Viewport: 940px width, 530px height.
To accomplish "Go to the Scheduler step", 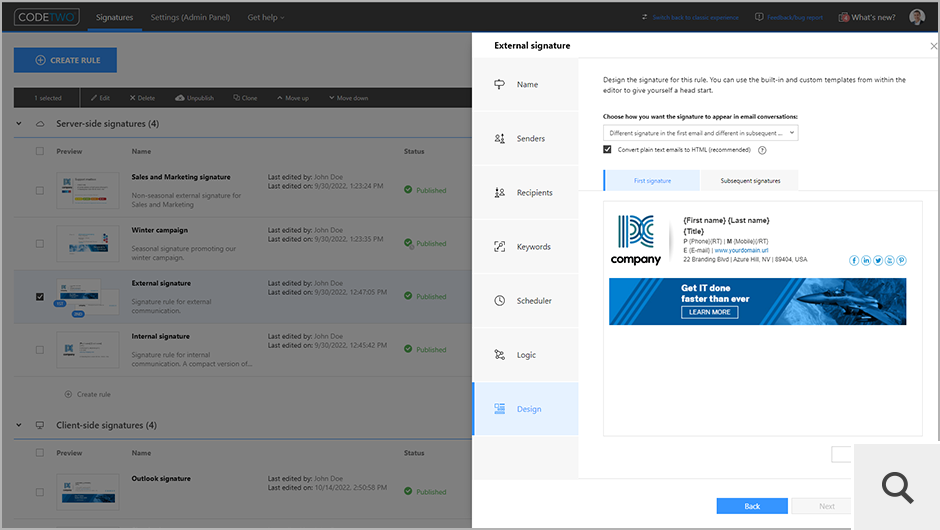I will (x=525, y=300).
